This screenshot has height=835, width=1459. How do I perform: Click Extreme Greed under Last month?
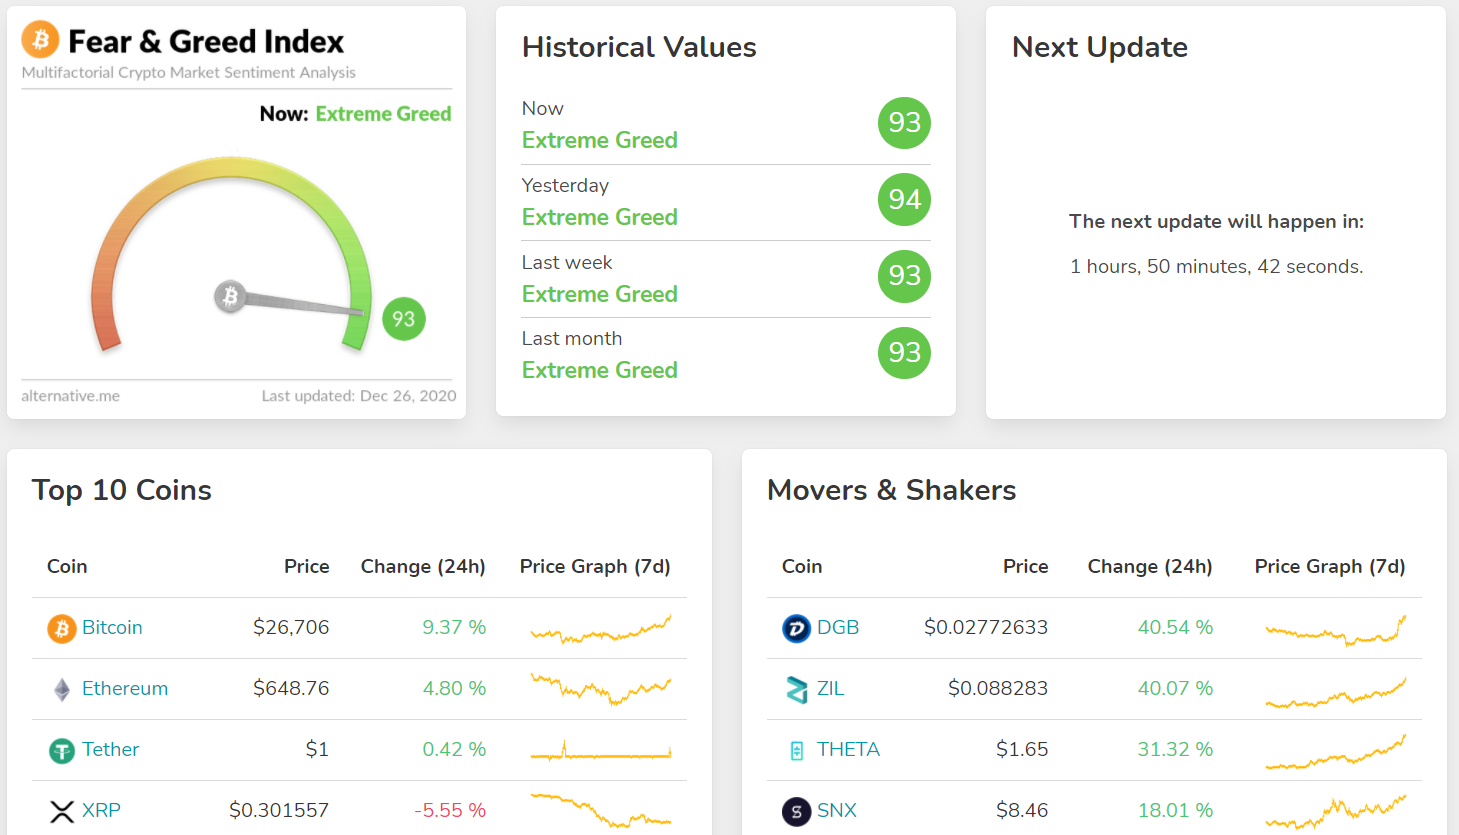[600, 370]
